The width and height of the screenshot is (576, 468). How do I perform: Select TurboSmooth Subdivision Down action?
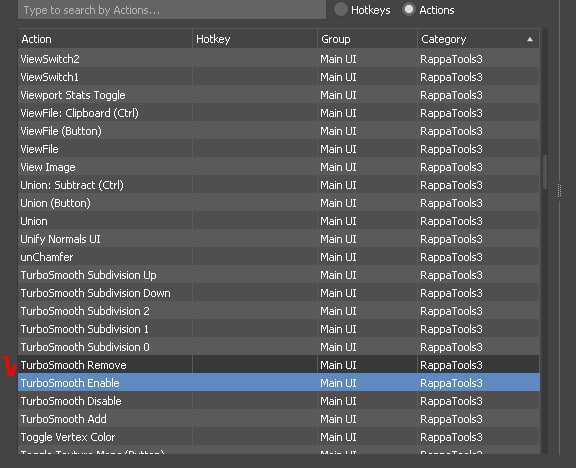pos(279,293)
